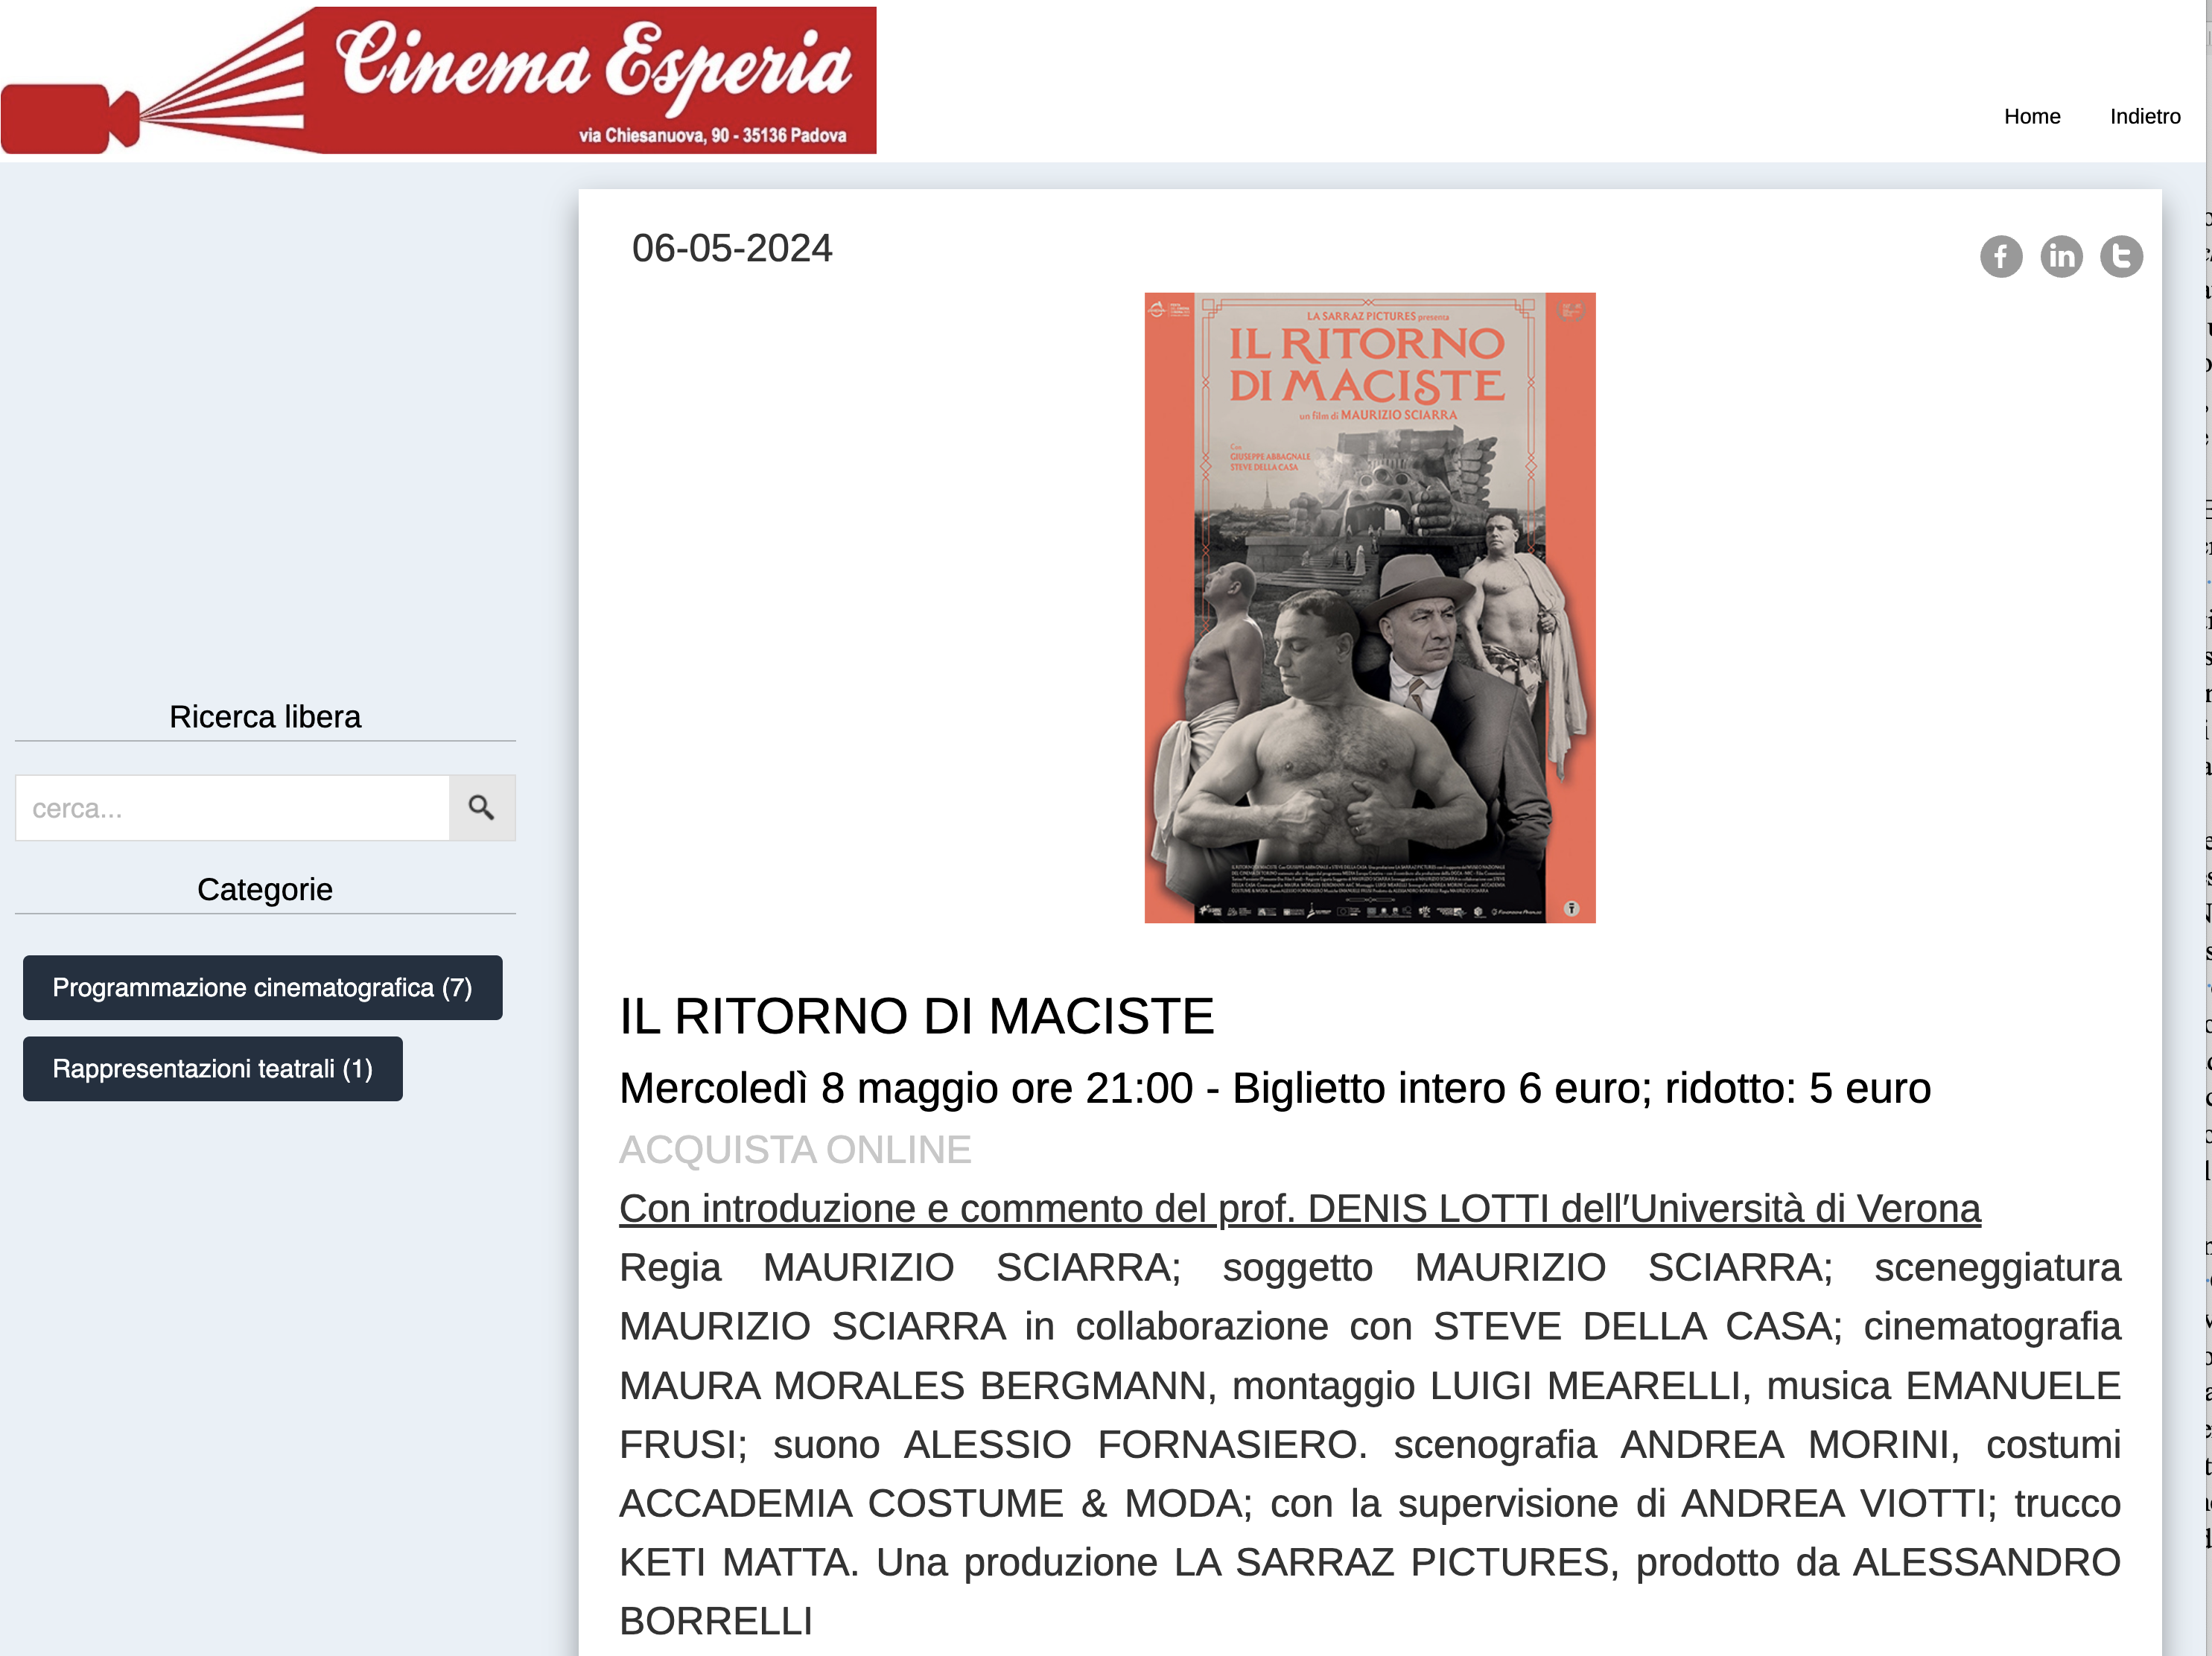Open the DENIS LOTTI introduction link
The image size is (2212, 1656).
pos(1300,1209)
